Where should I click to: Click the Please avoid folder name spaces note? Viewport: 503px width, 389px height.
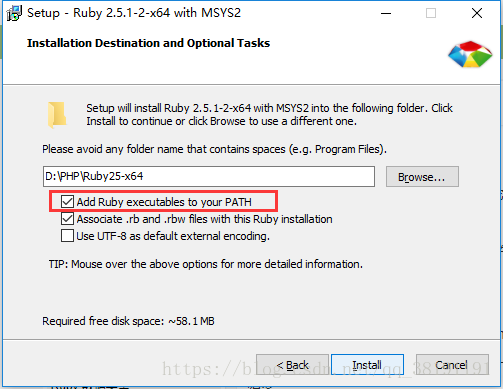(214, 149)
